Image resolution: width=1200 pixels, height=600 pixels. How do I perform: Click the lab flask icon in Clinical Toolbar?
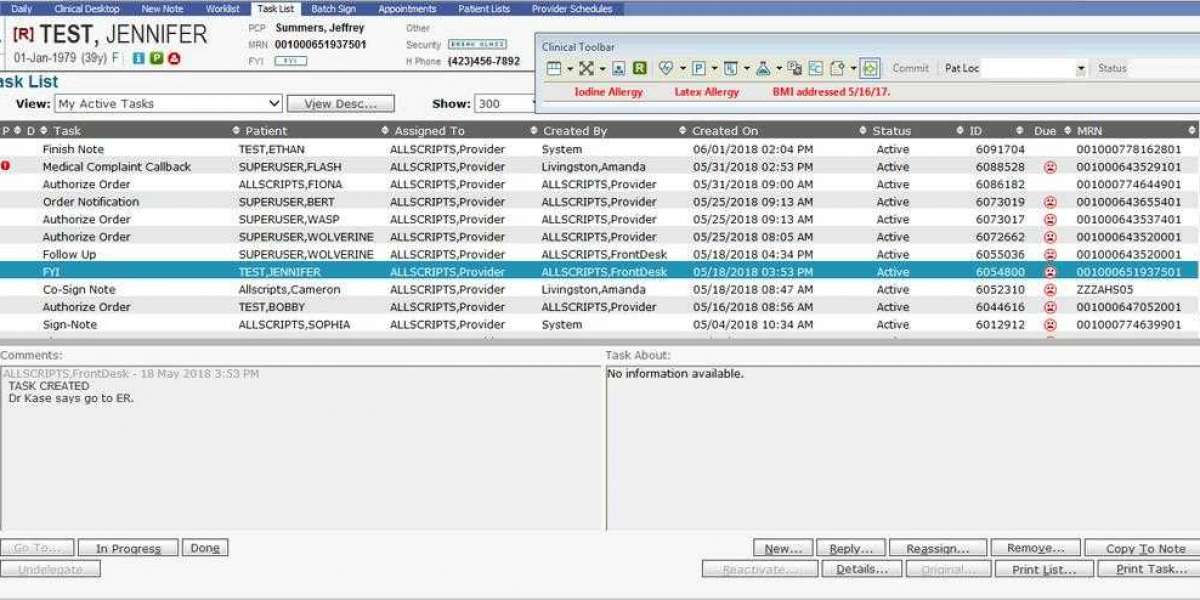coord(763,69)
